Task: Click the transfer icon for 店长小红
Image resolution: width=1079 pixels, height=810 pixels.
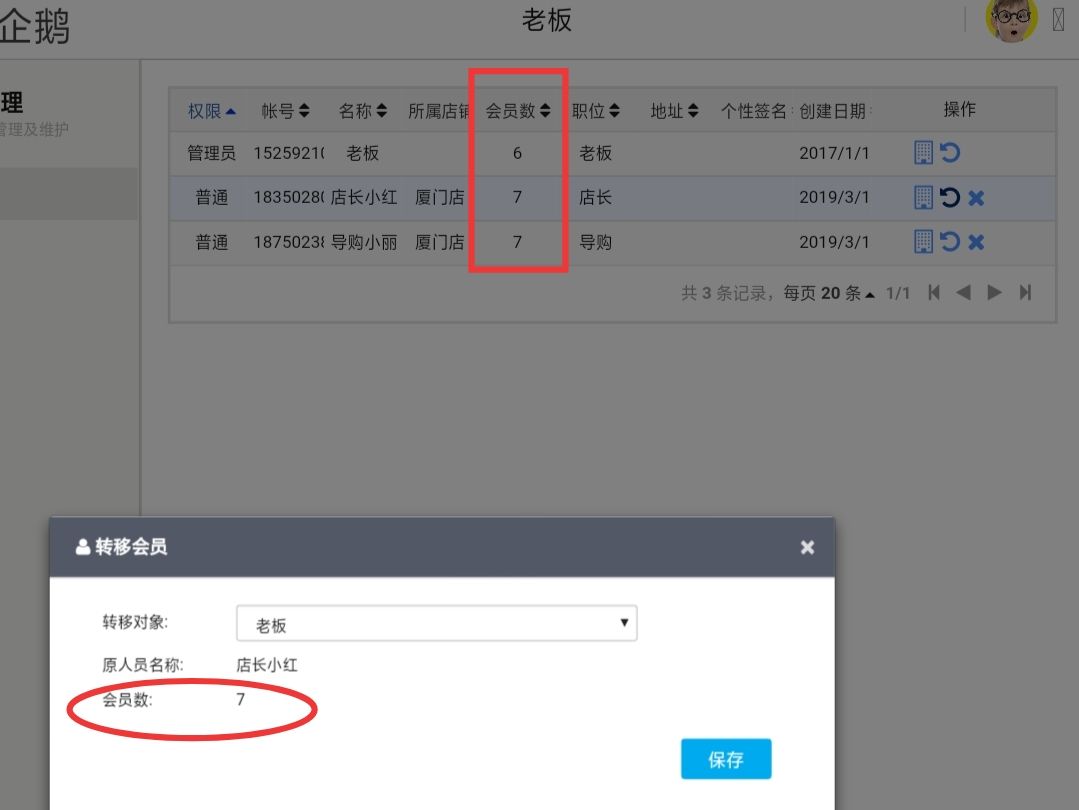Action: click(x=950, y=198)
